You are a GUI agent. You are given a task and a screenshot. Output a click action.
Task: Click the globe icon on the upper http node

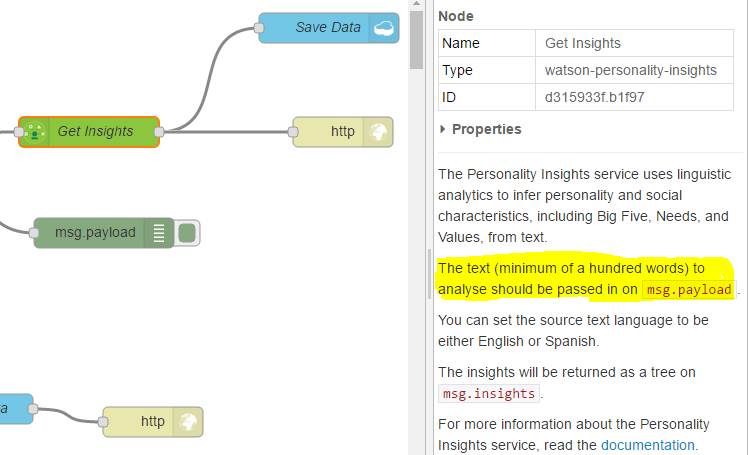click(378, 132)
